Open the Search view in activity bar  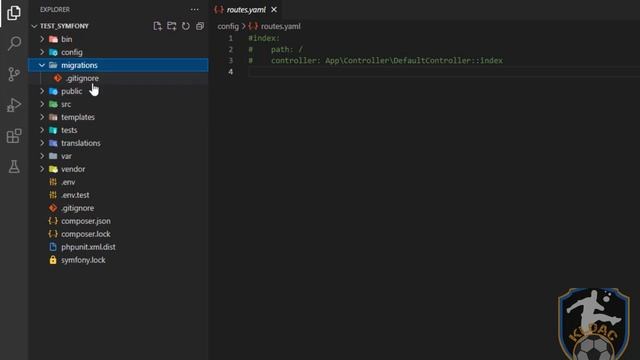(14, 43)
